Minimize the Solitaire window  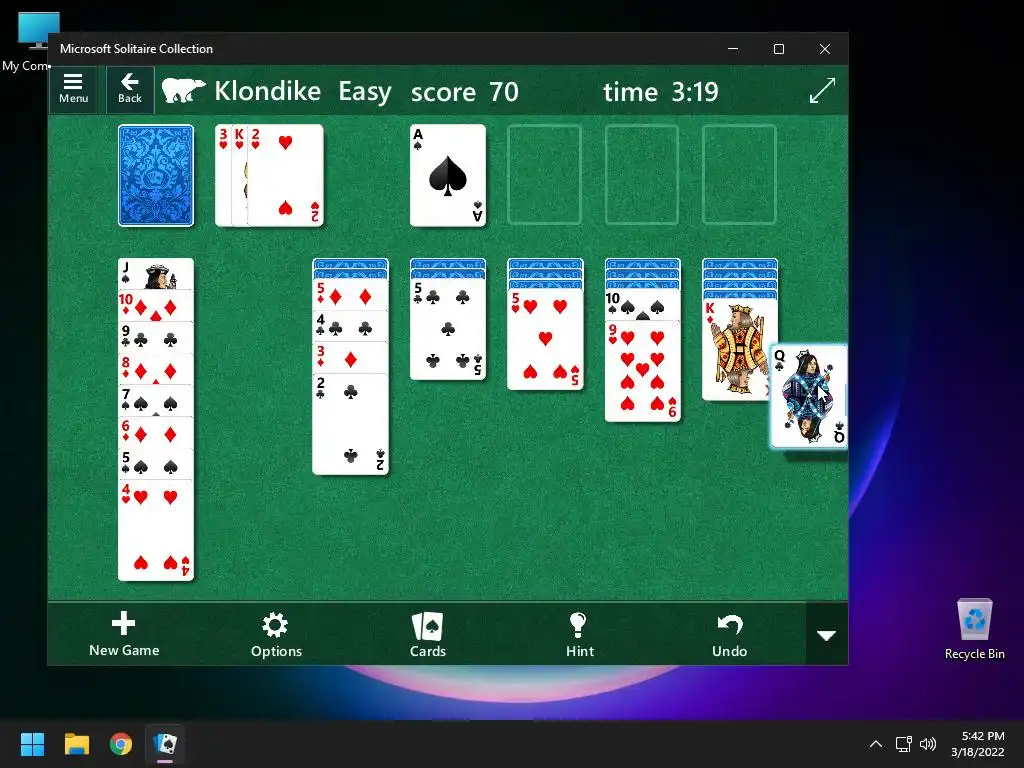733,49
